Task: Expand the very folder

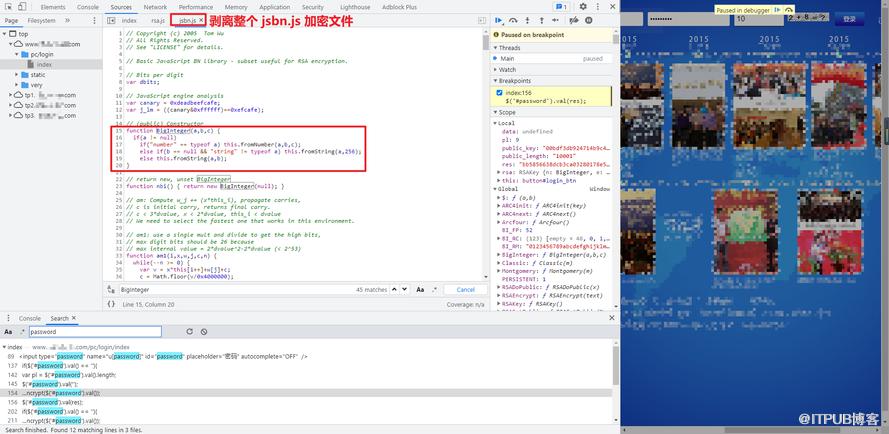Action: [18, 85]
